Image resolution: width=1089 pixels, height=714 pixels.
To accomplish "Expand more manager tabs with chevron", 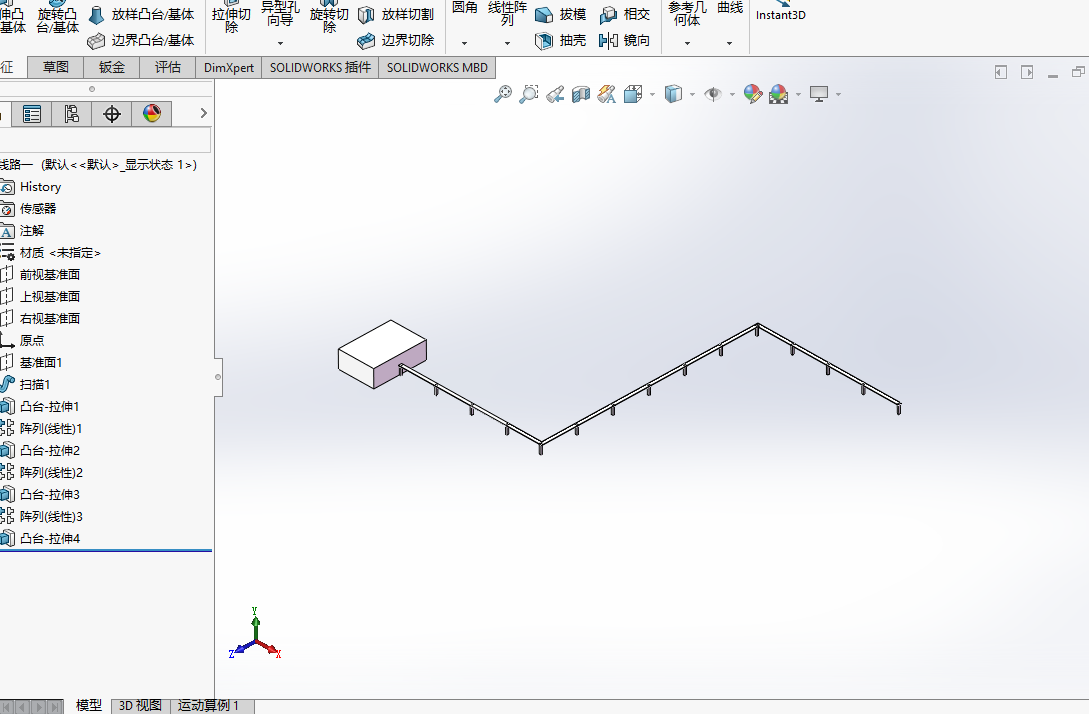I will click(203, 113).
